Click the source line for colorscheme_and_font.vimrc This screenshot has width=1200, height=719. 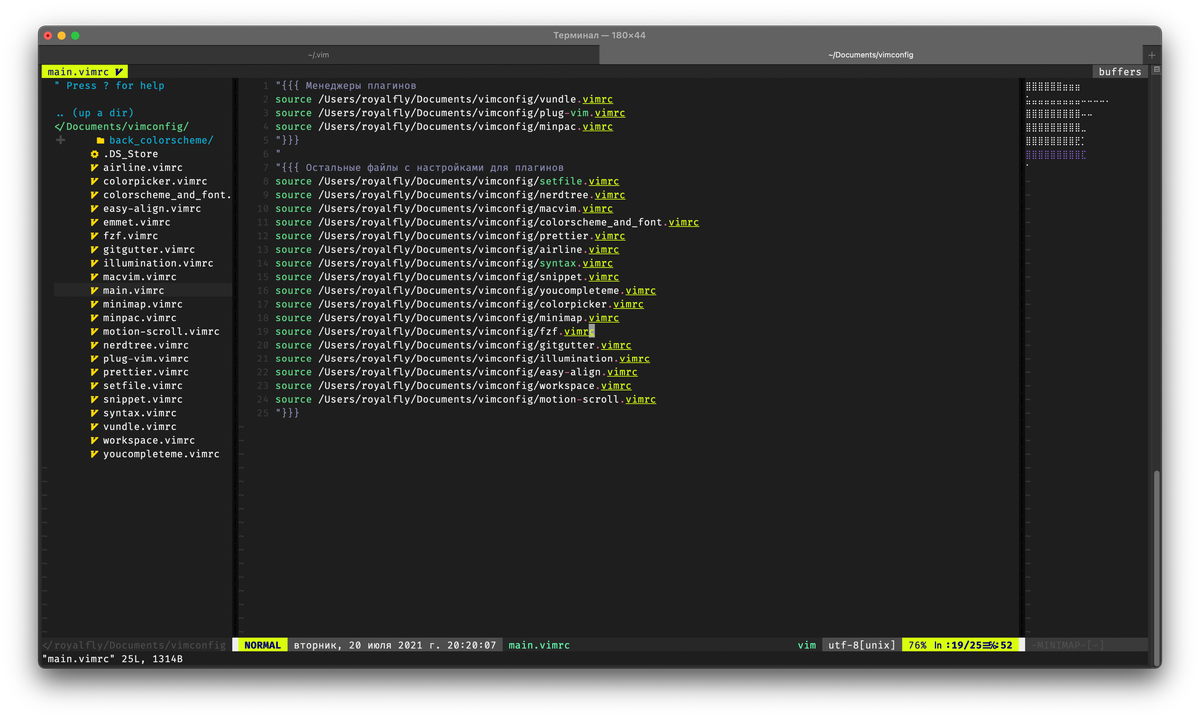coord(487,222)
